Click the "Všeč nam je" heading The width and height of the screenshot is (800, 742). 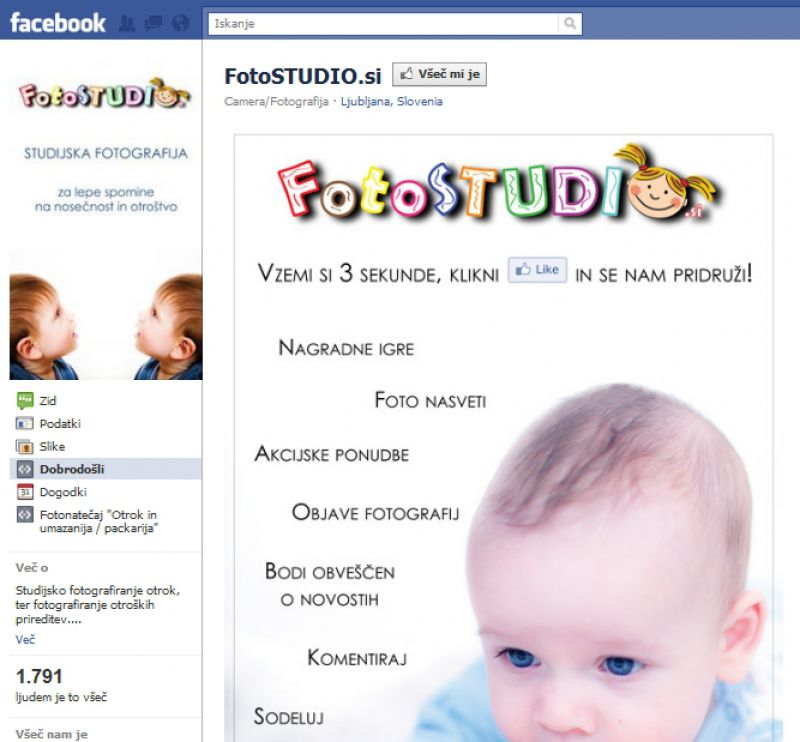52,734
